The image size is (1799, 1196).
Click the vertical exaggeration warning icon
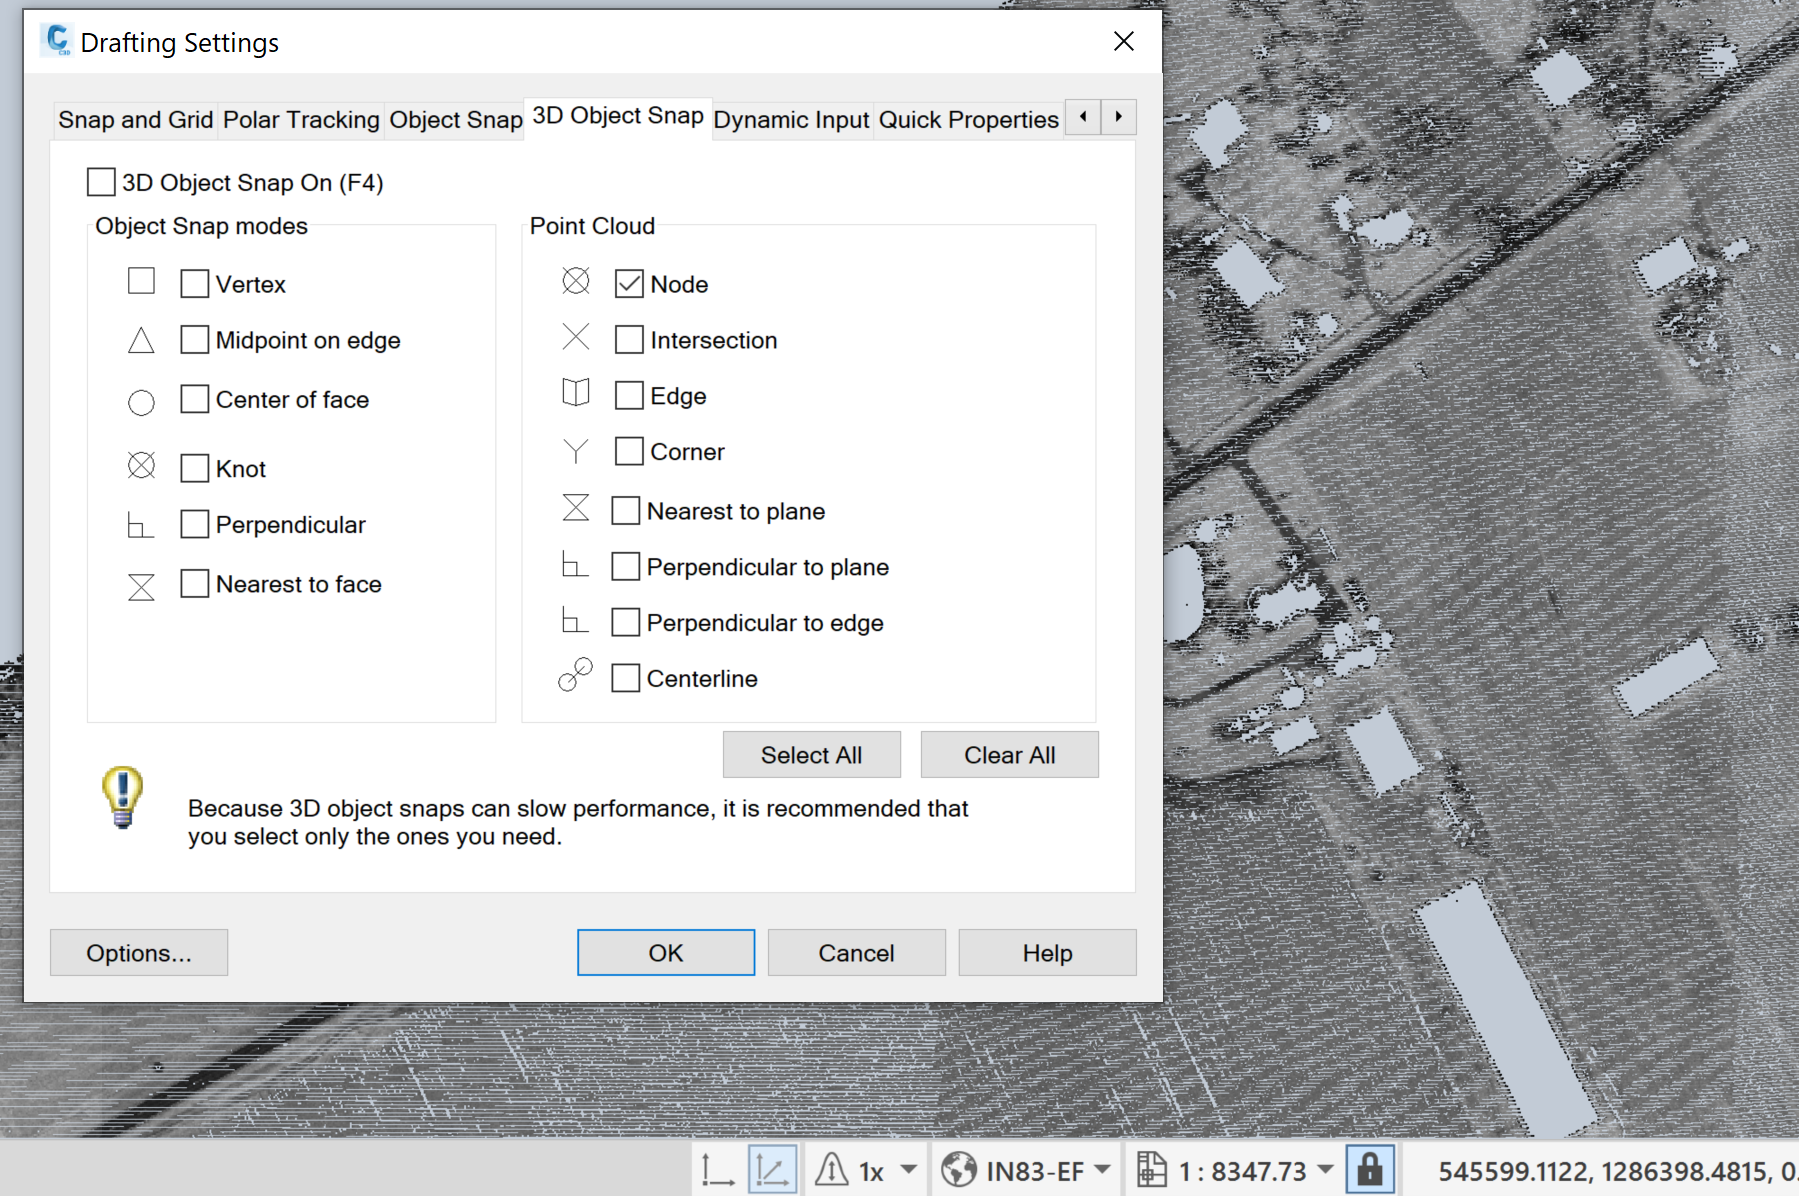(832, 1168)
